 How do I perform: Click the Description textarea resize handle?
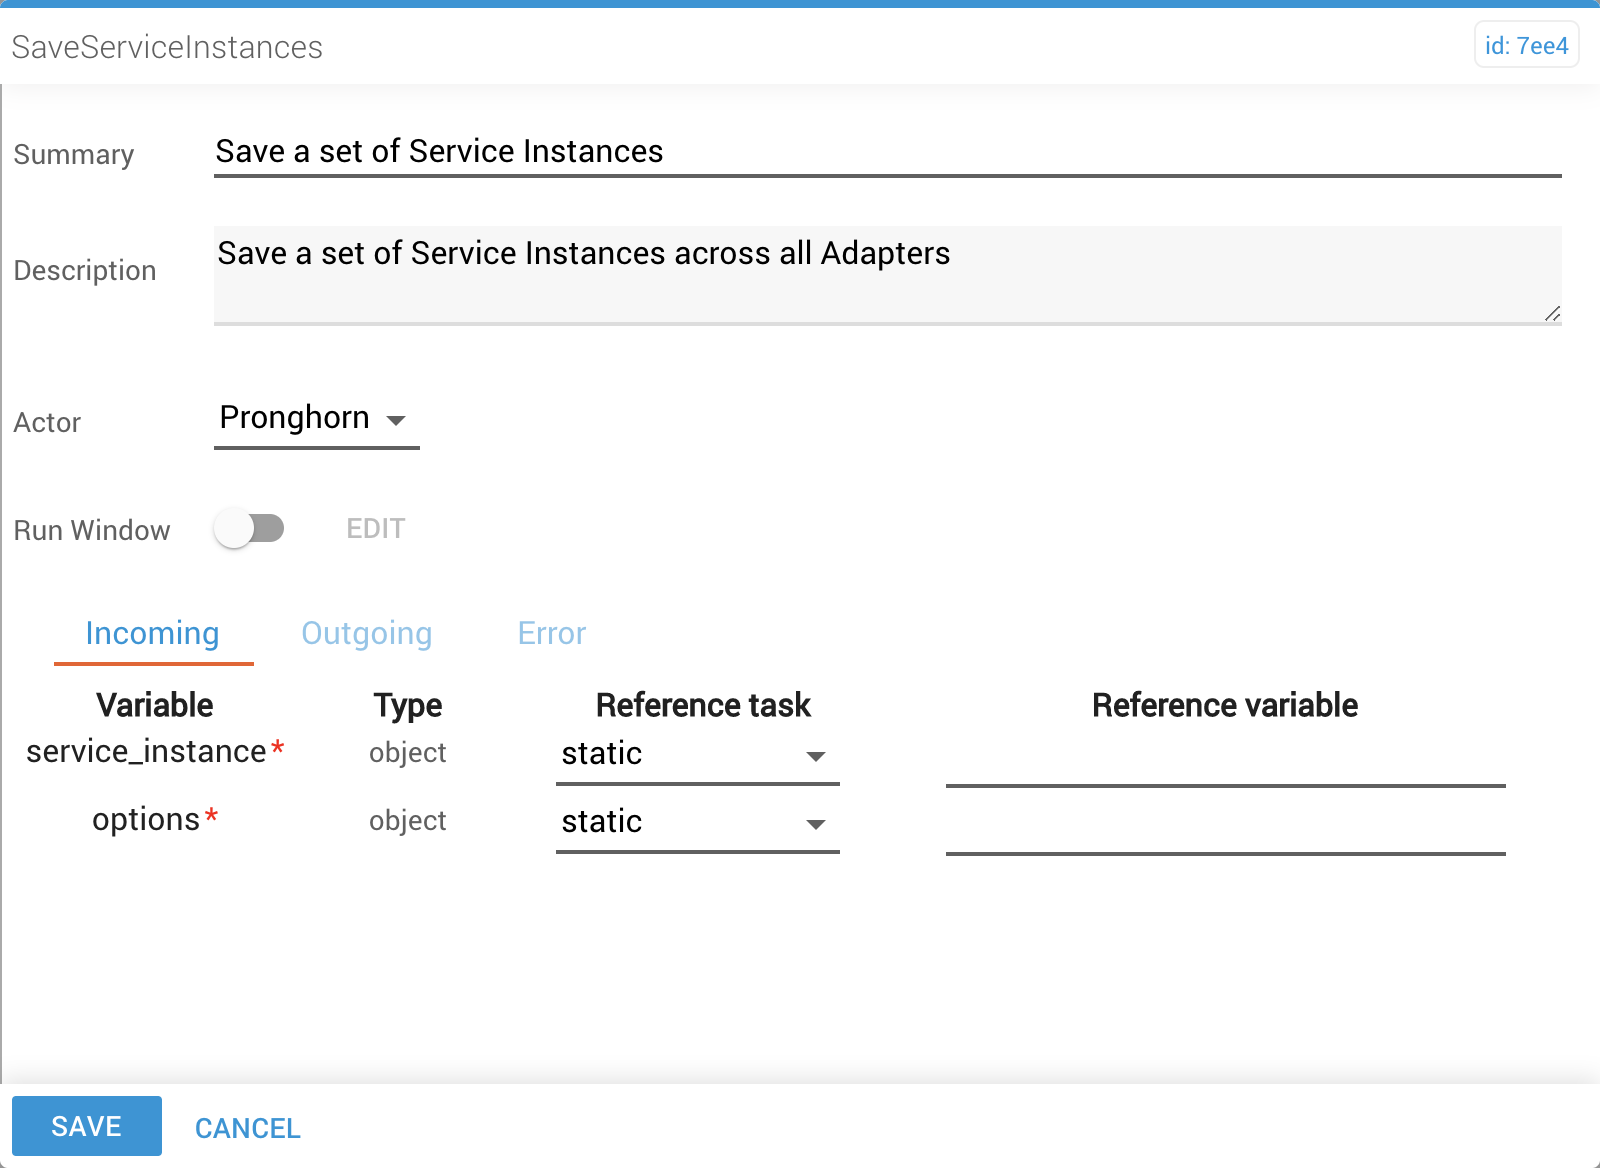tap(1552, 314)
